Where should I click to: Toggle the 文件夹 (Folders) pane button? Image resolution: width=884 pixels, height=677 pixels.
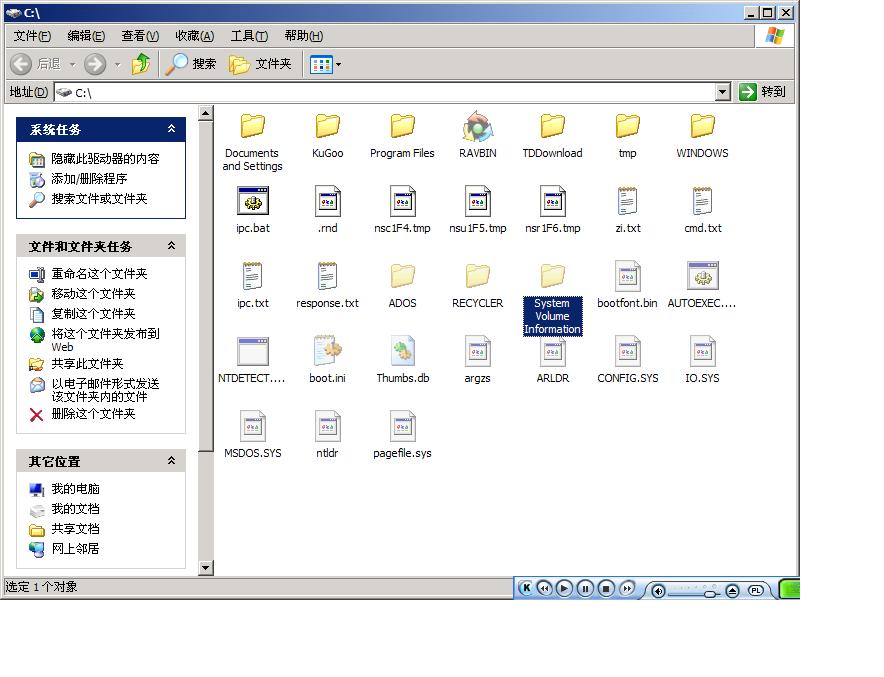(260, 64)
